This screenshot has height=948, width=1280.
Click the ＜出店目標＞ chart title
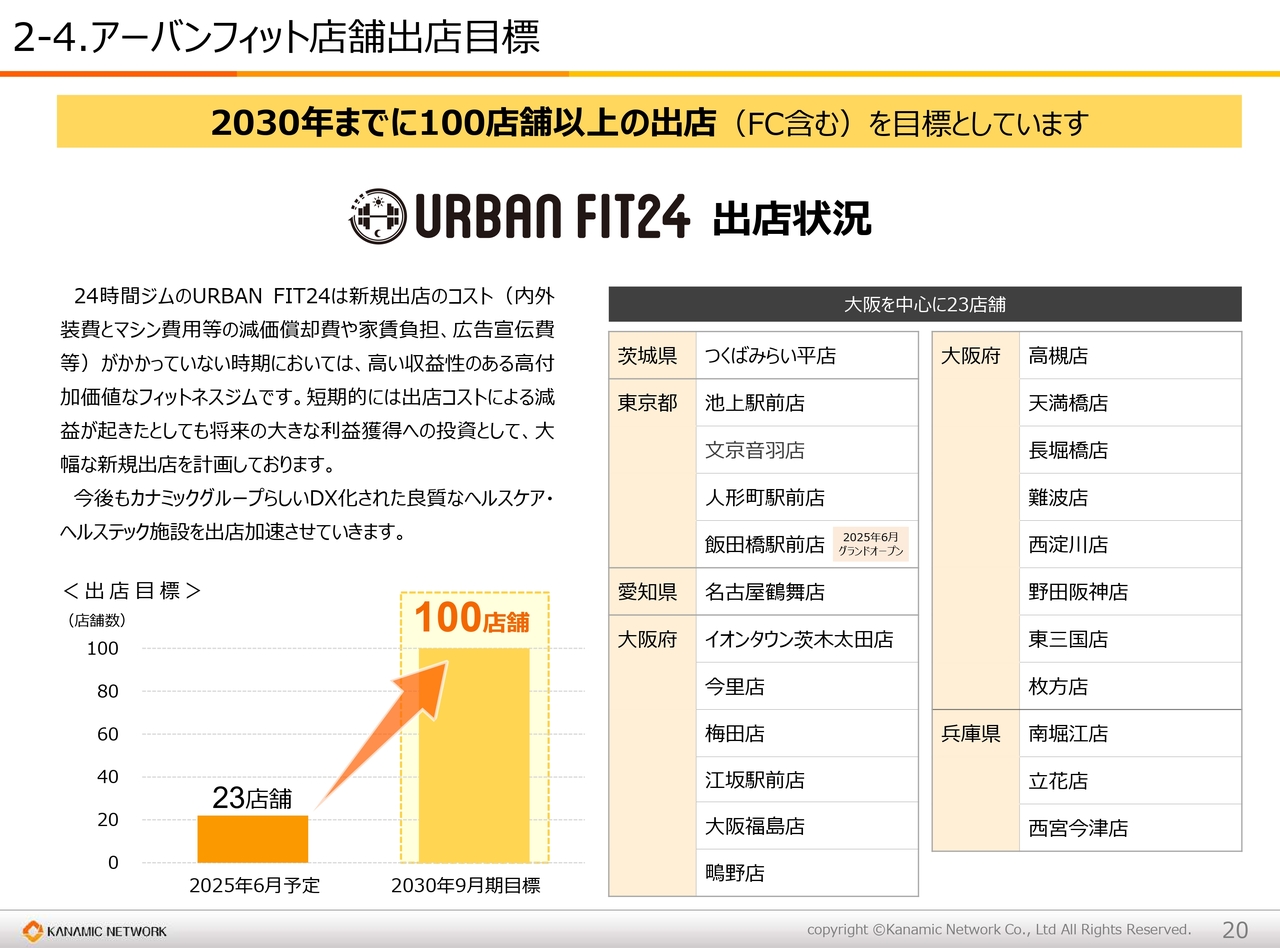click(x=131, y=591)
